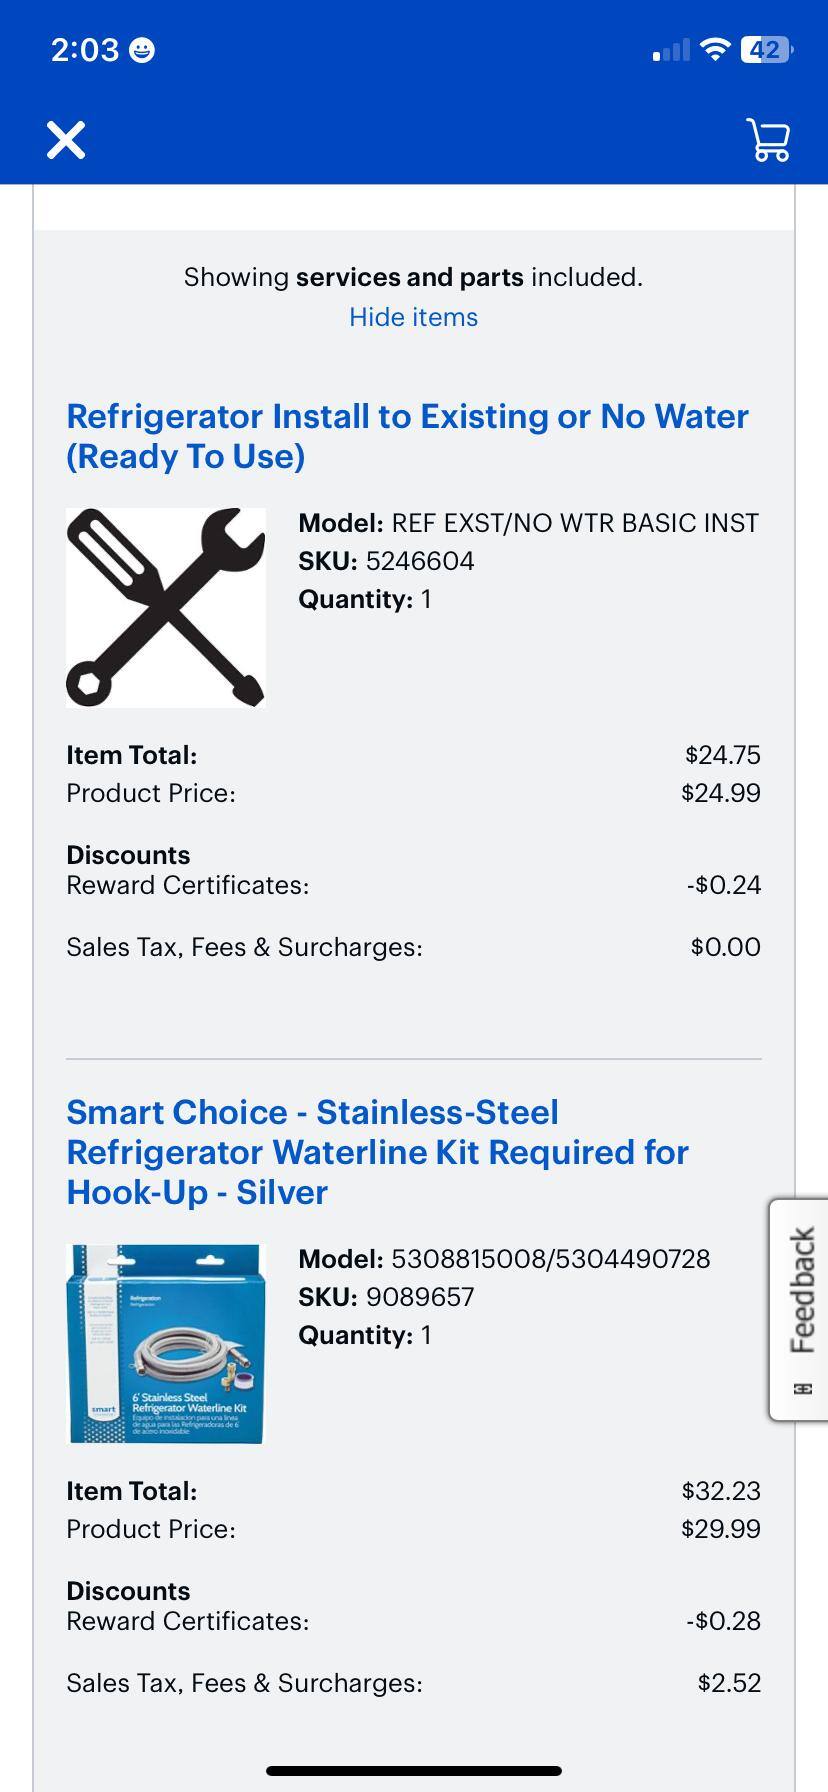The image size is (828, 1792).
Task: Tap the X close icon
Action: click(x=66, y=140)
